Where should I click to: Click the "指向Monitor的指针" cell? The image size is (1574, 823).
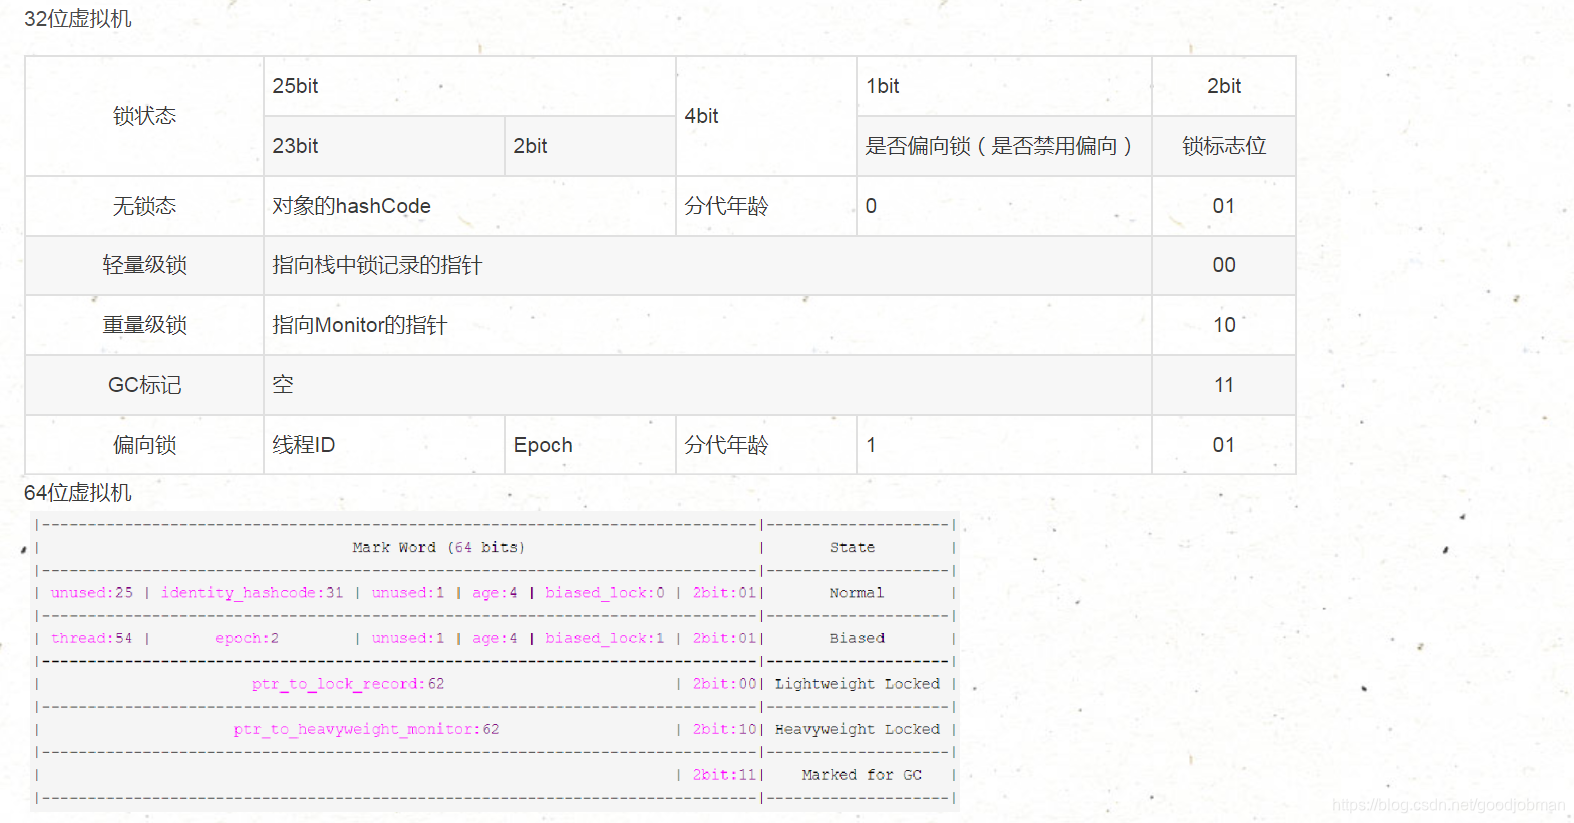(x=708, y=325)
